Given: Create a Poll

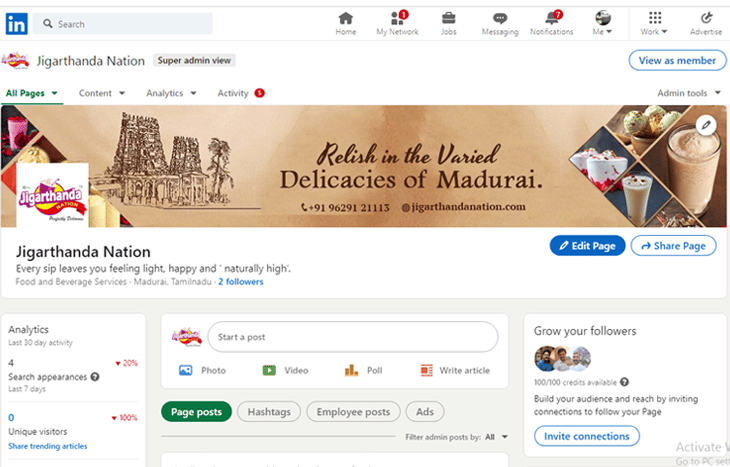Looking at the screenshot, I should 363,371.
